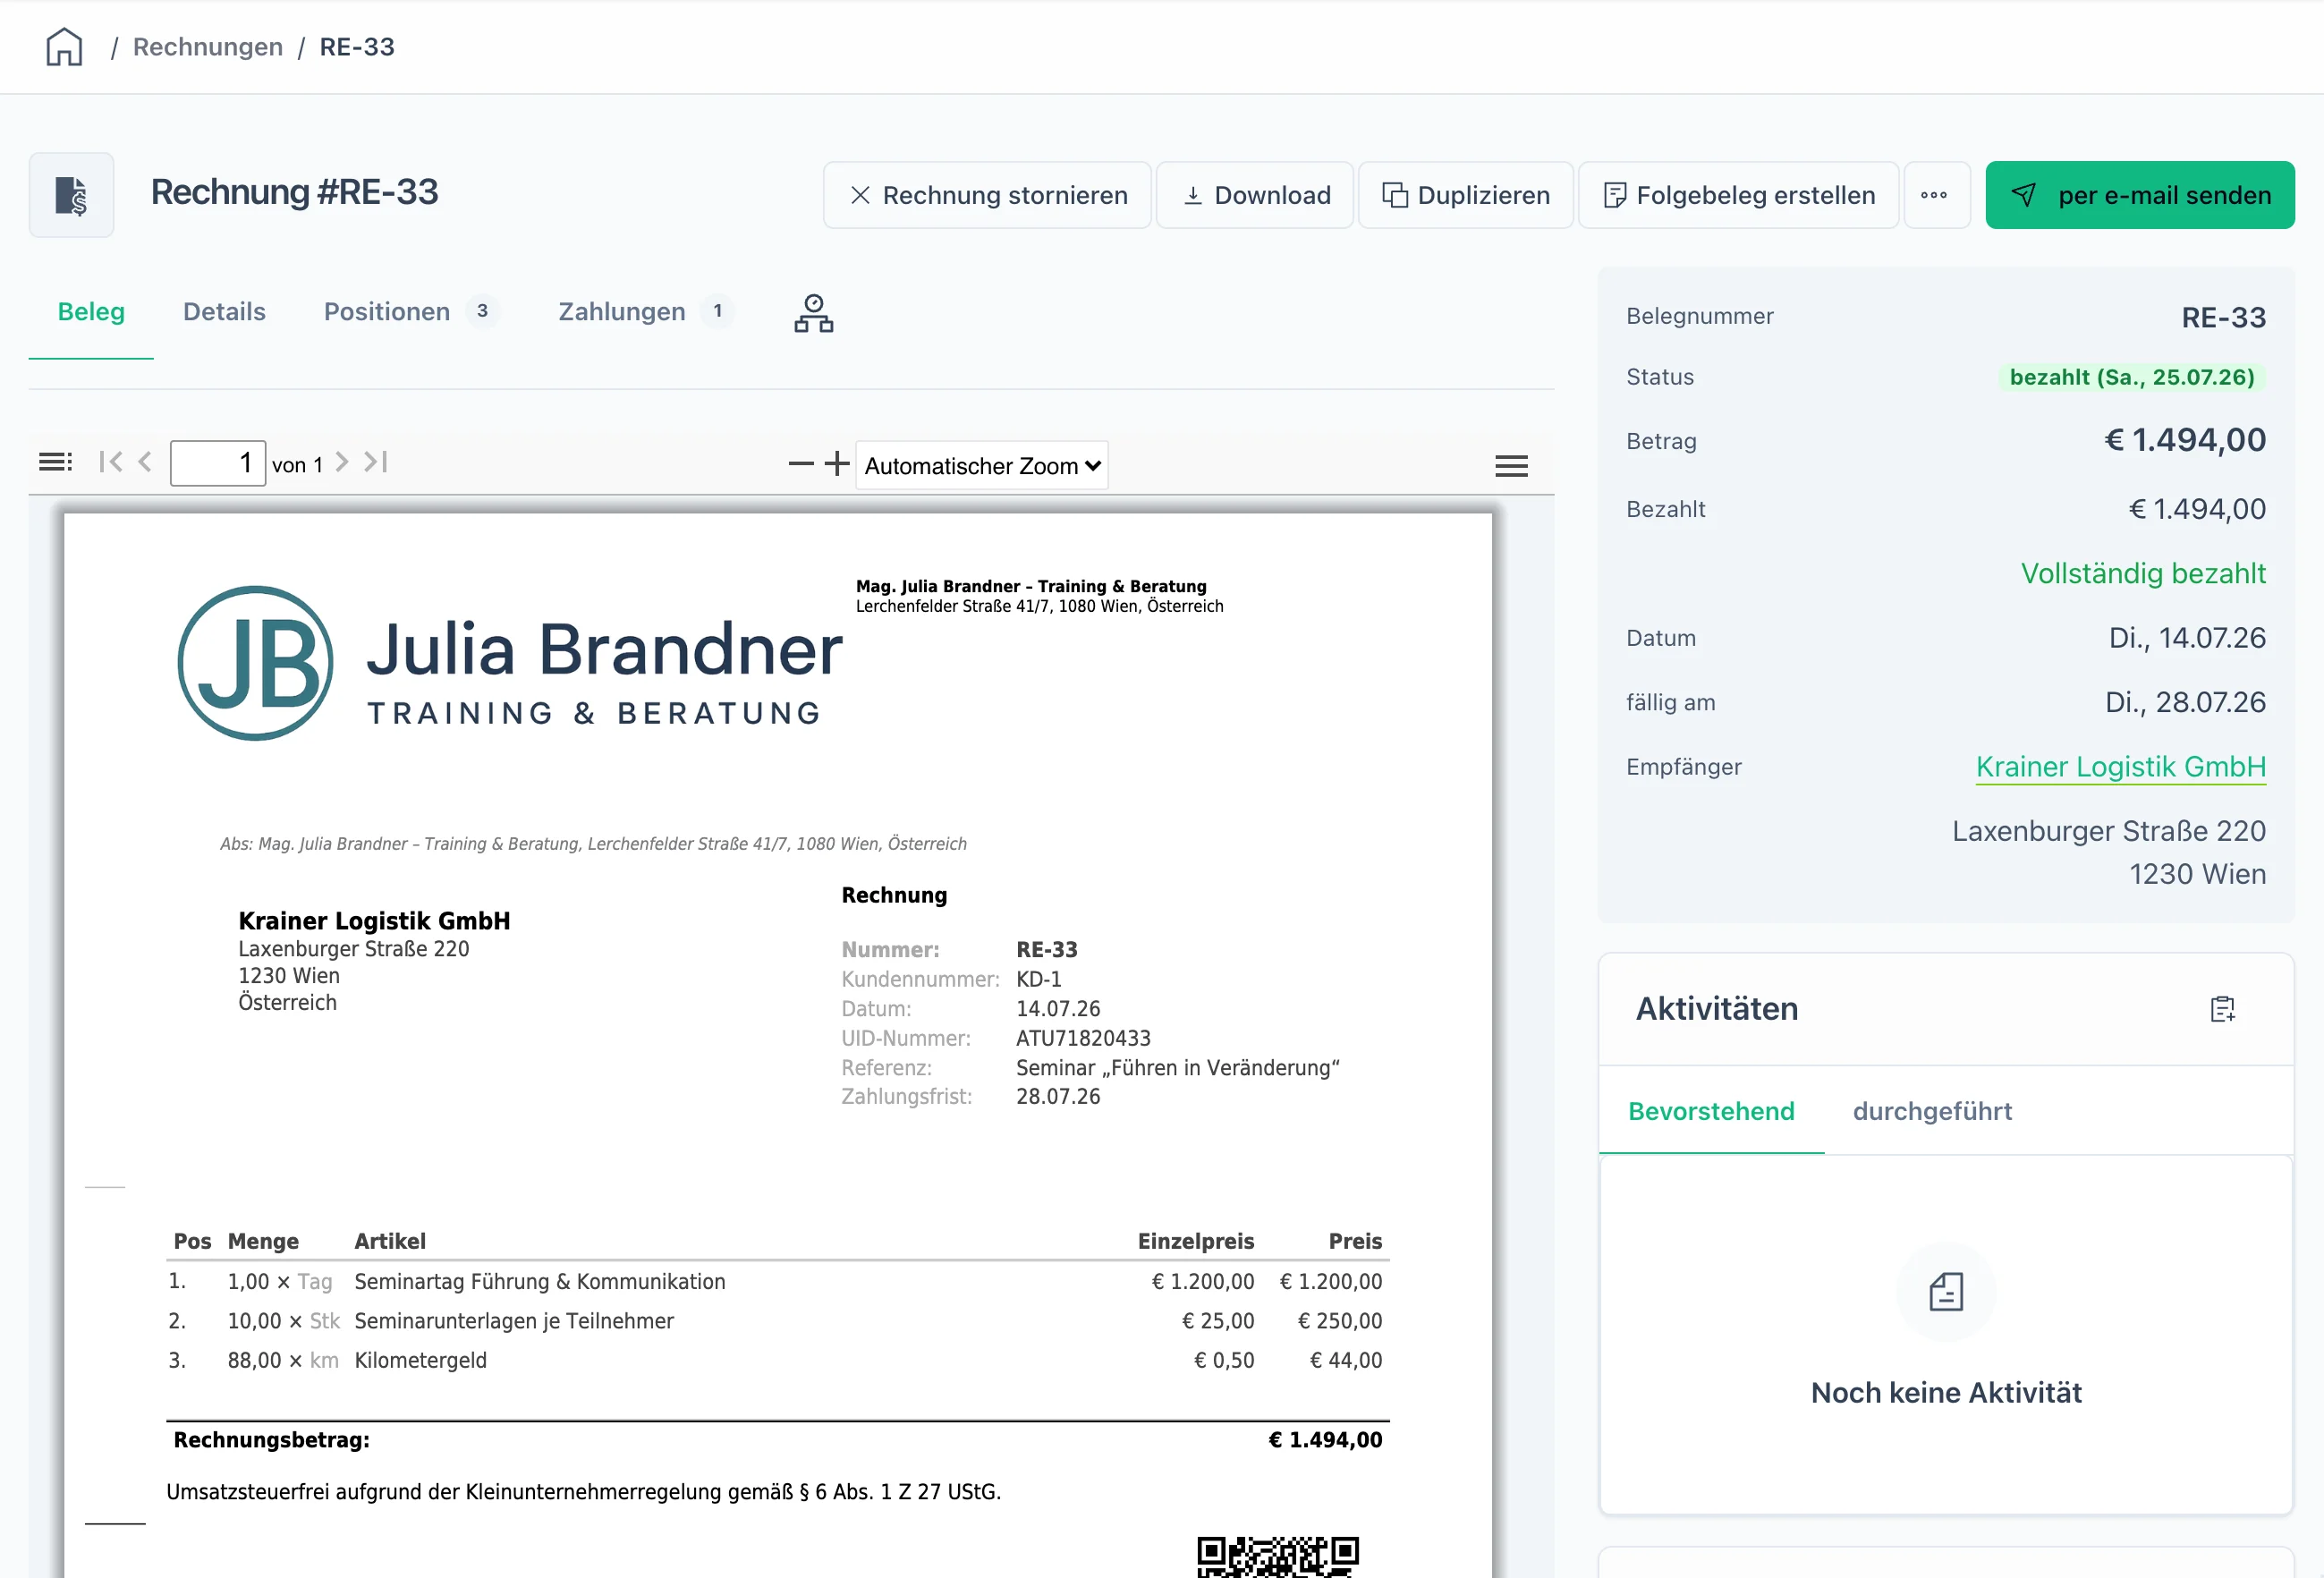Viewport: 2324px width, 1578px height.
Task: Open the Positionen tab
Action: [410, 312]
